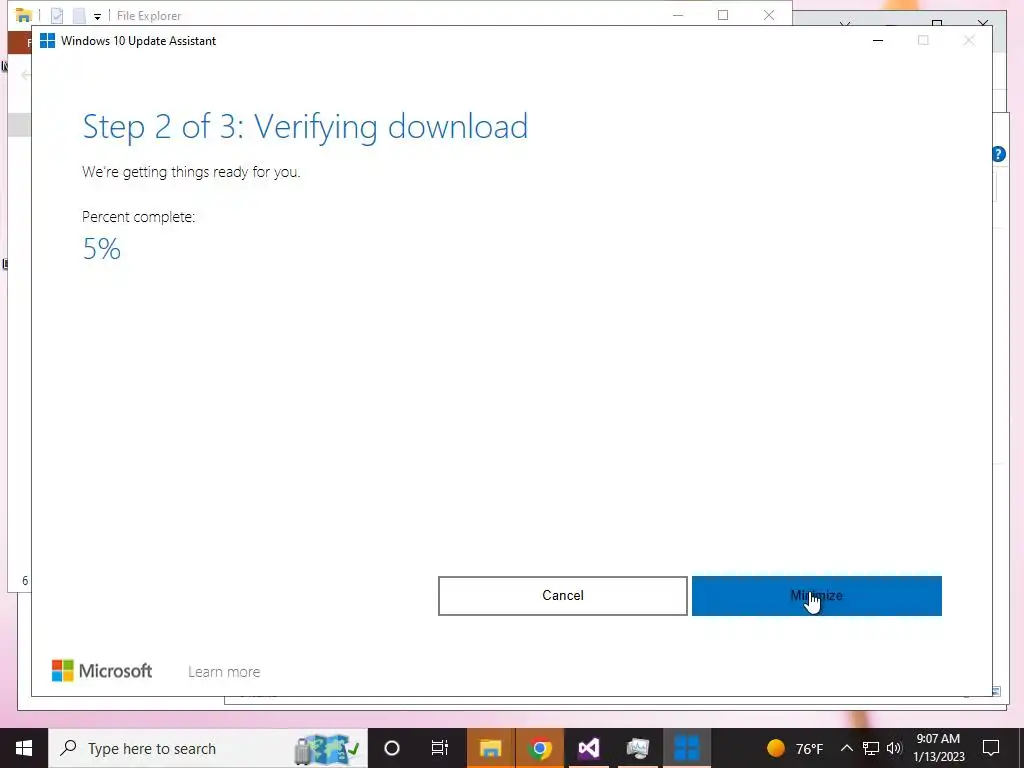Image resolution: width=1024 pixels, height=768 pixels.
Task: Switch to Visual Studio in the taskbar
Action: tap(588, 748)
